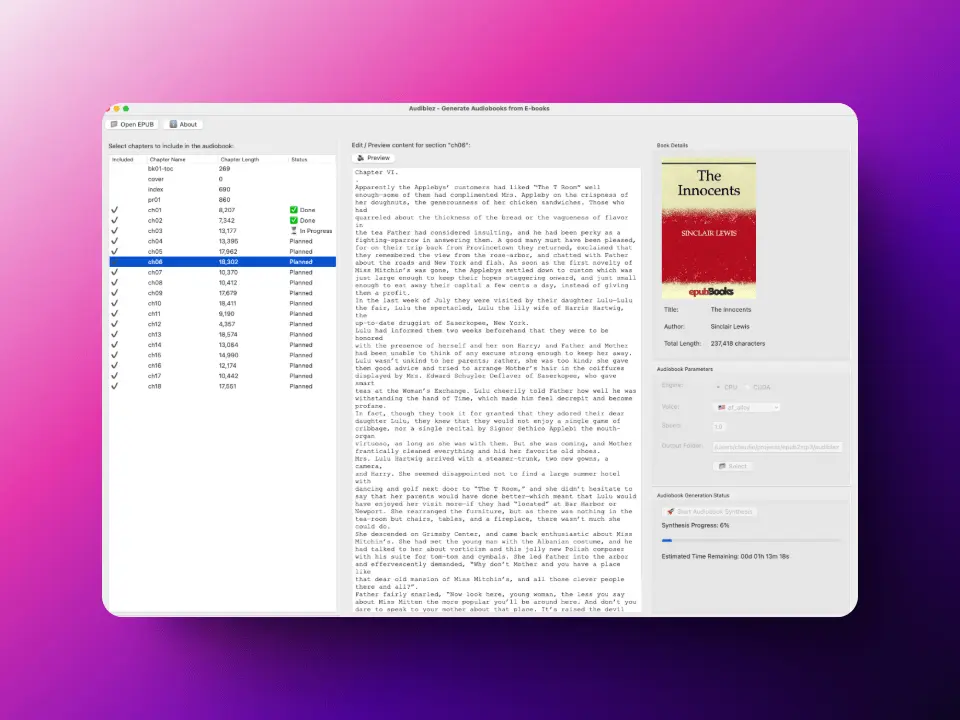This screenshot has height=720, width=960.
Task: Click the About button icon
Action: coord(174,125)
